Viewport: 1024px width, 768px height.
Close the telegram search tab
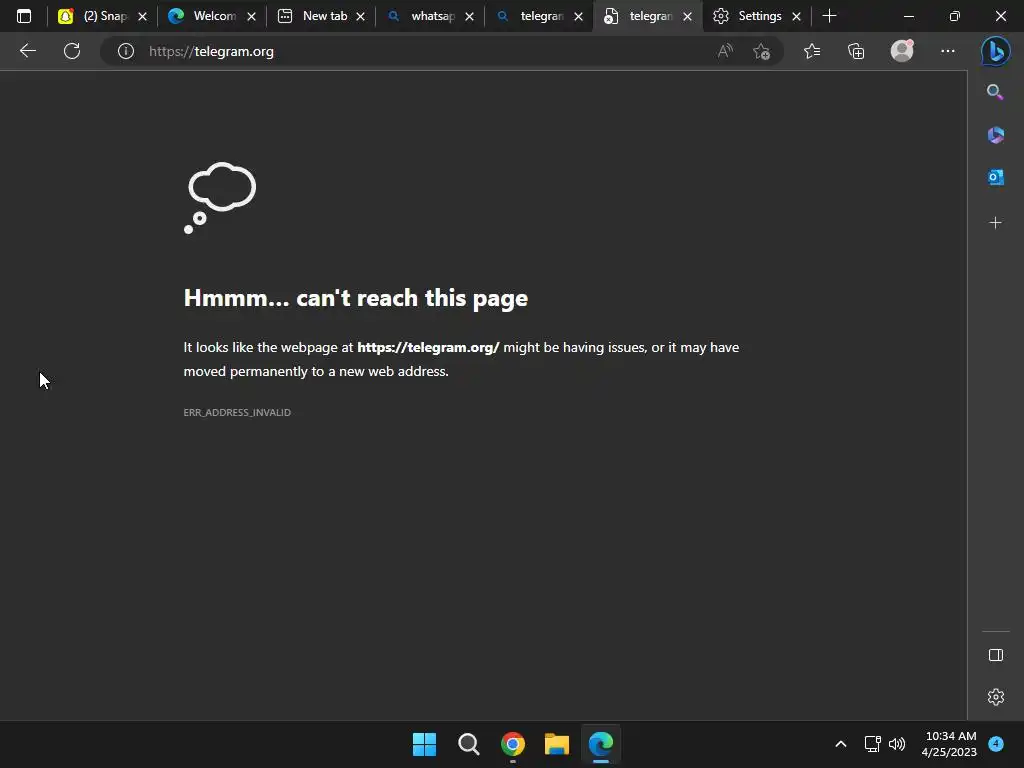tap(579, 16)
